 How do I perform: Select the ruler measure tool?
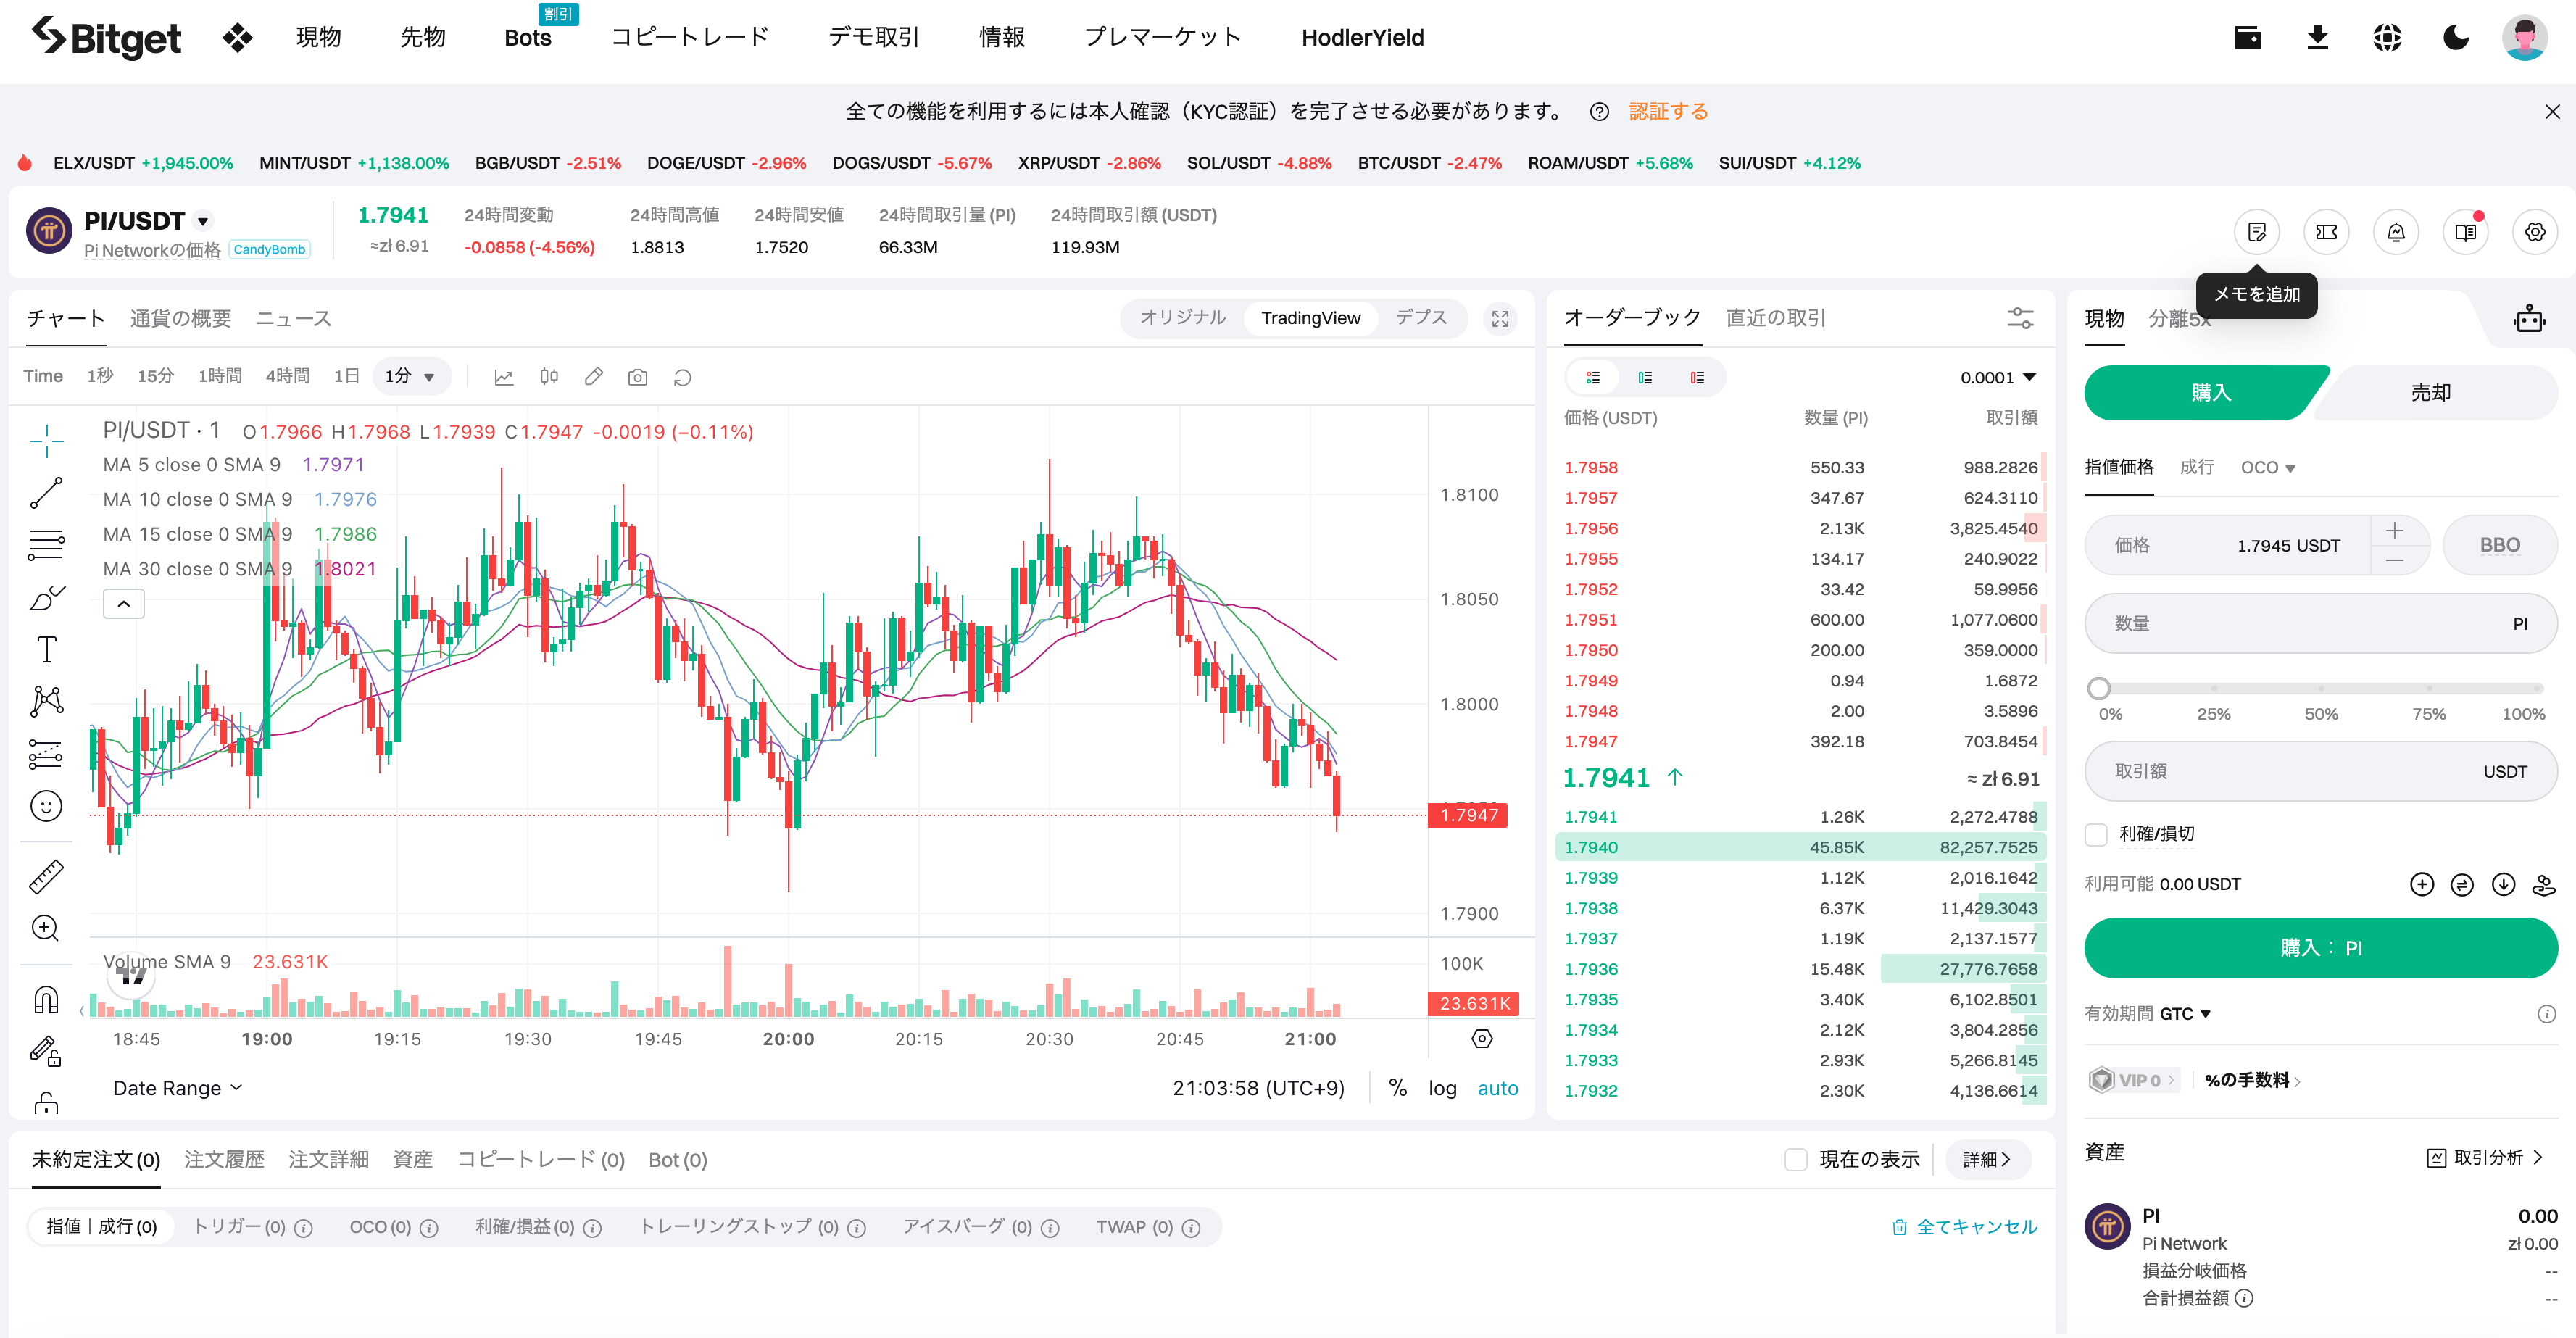(46, 876)
